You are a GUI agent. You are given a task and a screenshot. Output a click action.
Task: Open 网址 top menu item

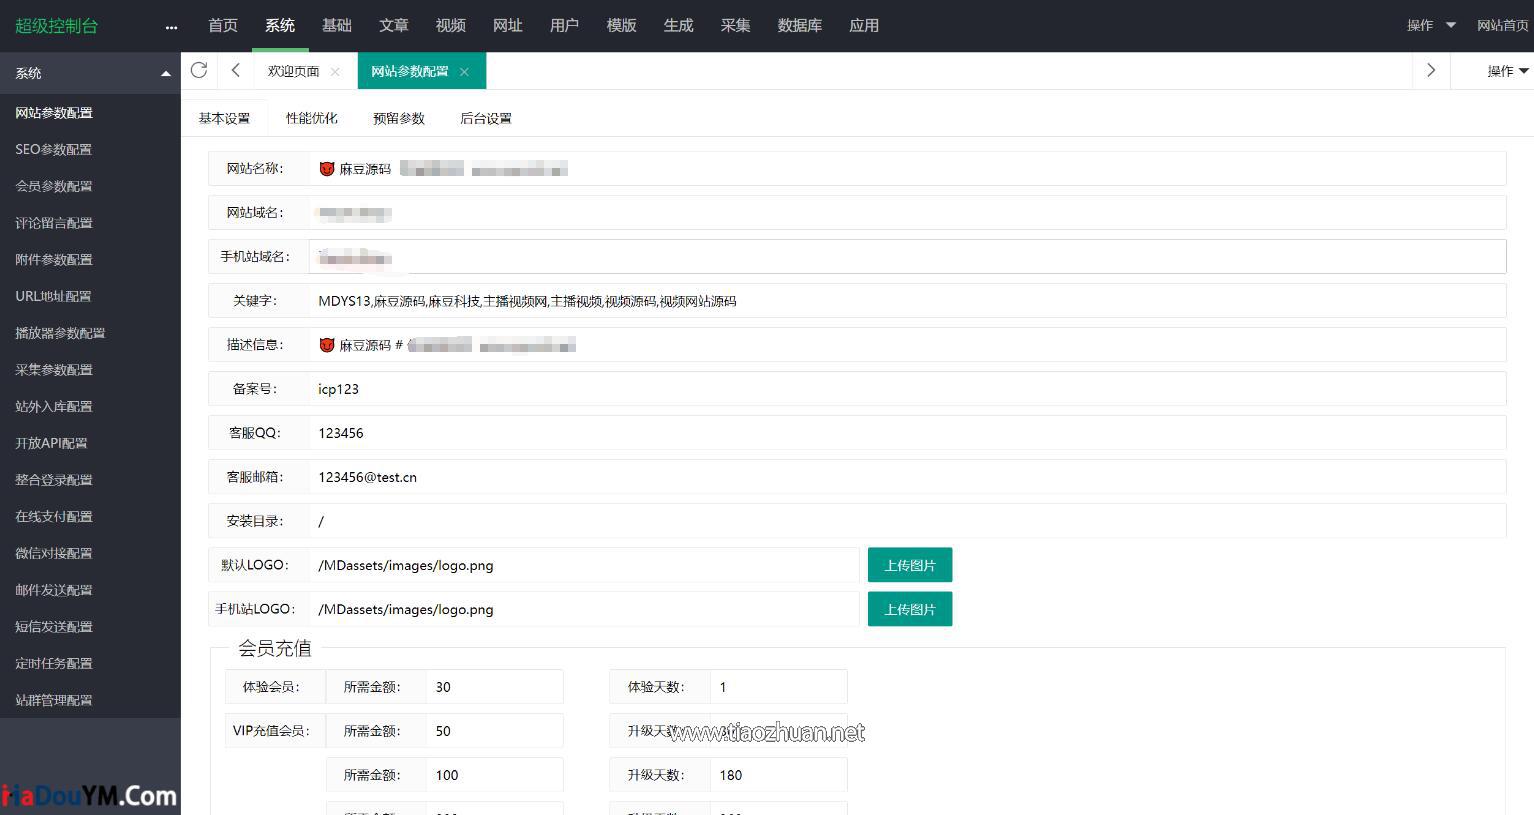pyautogui.click(x=508, y=25)
